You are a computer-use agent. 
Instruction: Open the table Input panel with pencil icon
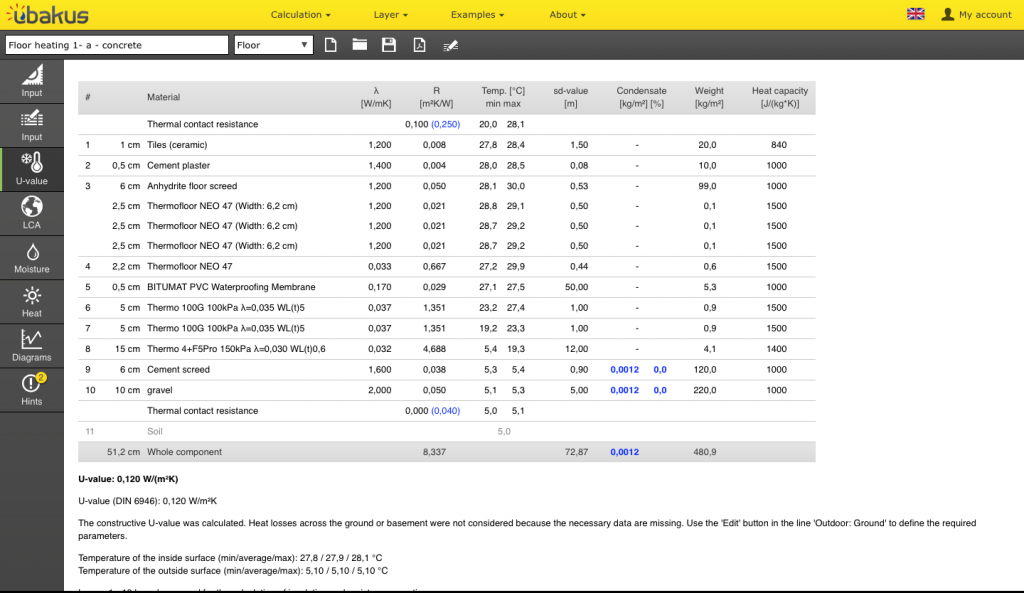(32, 125)
